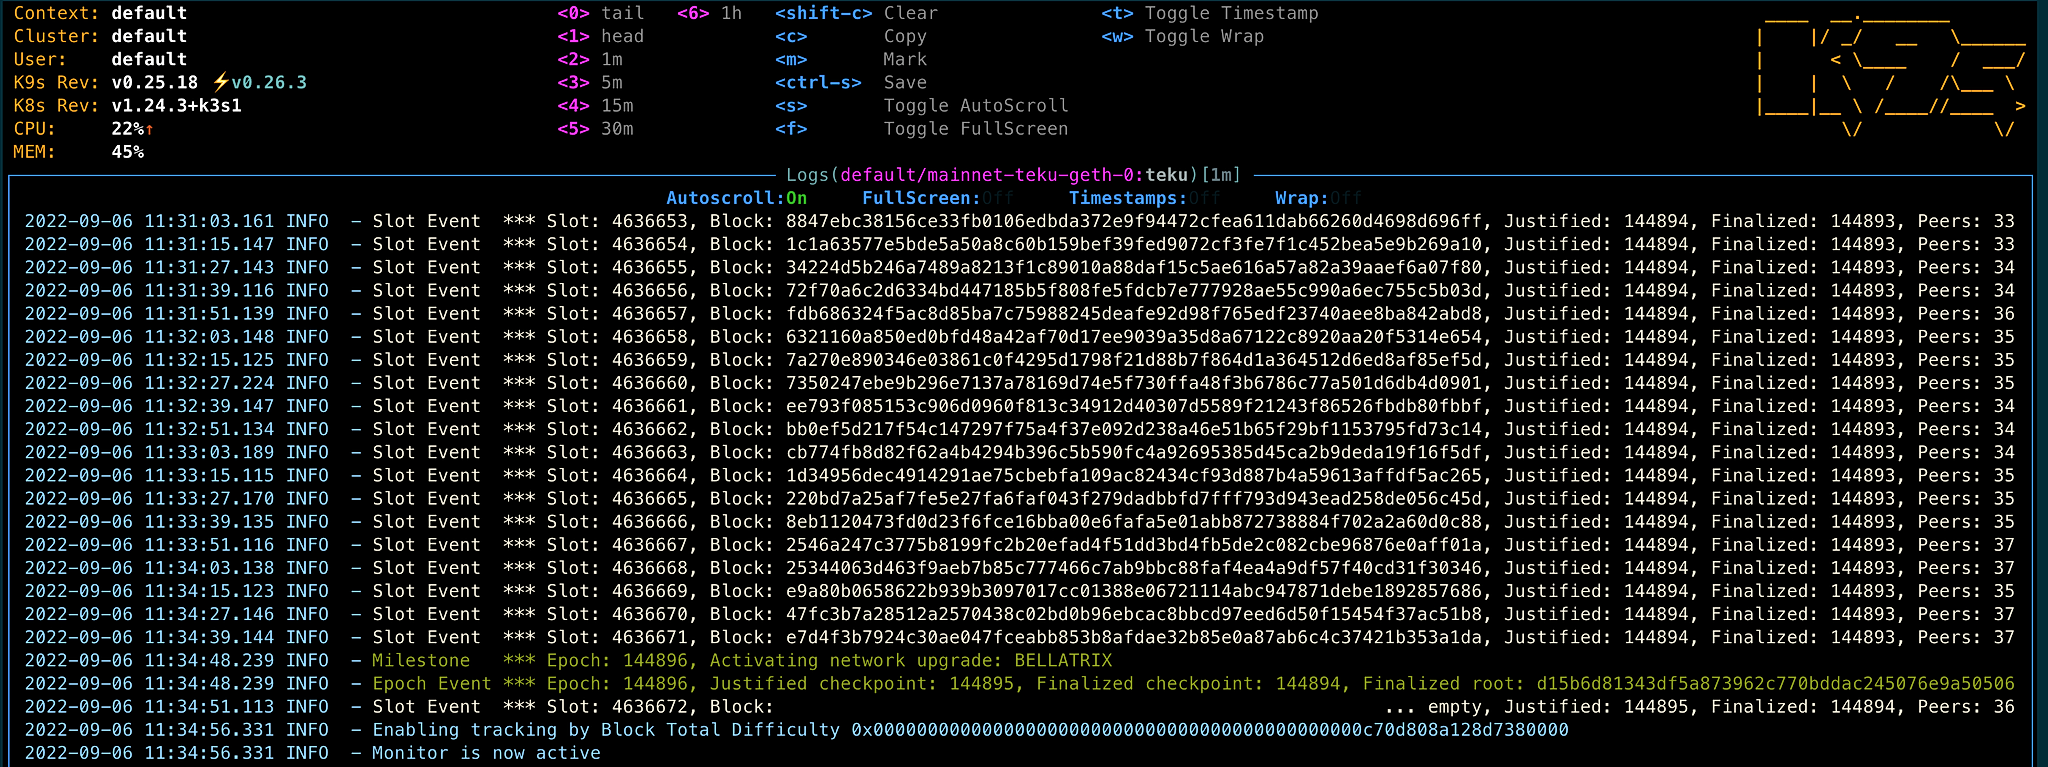This screenshot has width=2048, height=767.
Task: Click the log line for Slot 4636668
Action: click(x=1020, y=567)
